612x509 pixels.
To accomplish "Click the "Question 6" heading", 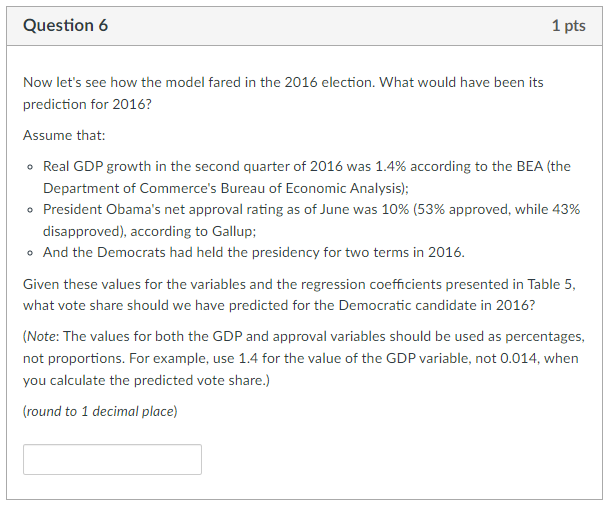I will (65, 26).
